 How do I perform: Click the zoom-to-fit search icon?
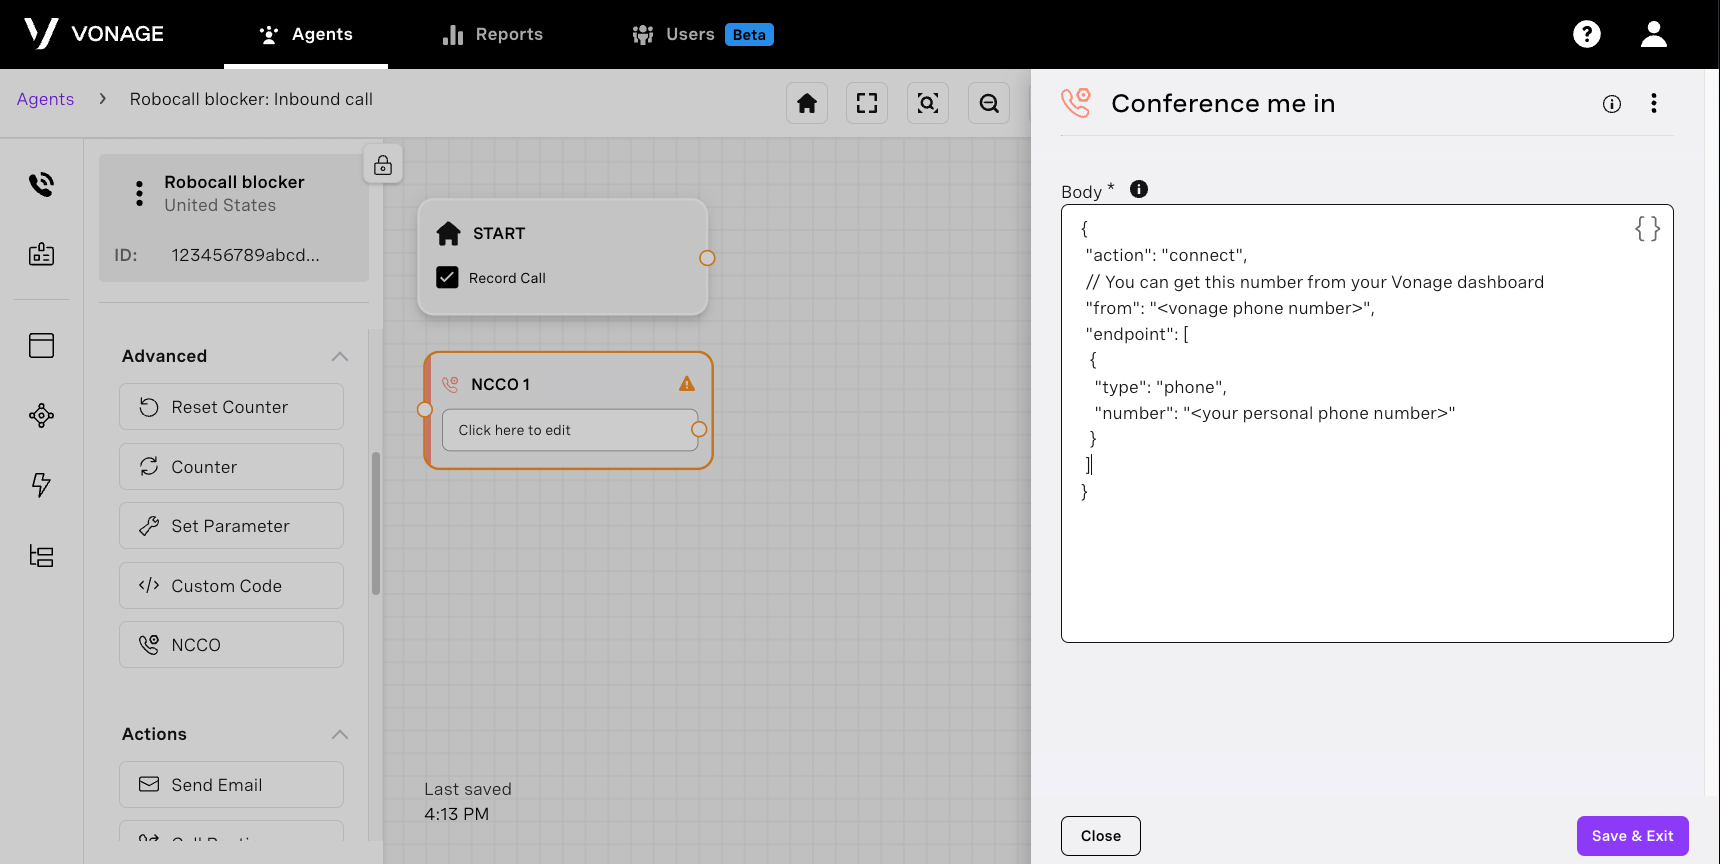click(928, 103)
